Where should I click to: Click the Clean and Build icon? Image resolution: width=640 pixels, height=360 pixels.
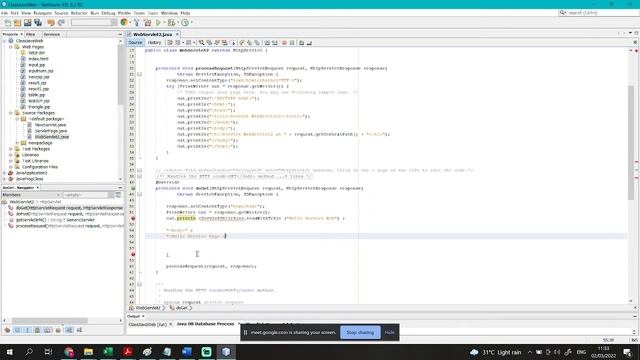click(x=147, y=23)
